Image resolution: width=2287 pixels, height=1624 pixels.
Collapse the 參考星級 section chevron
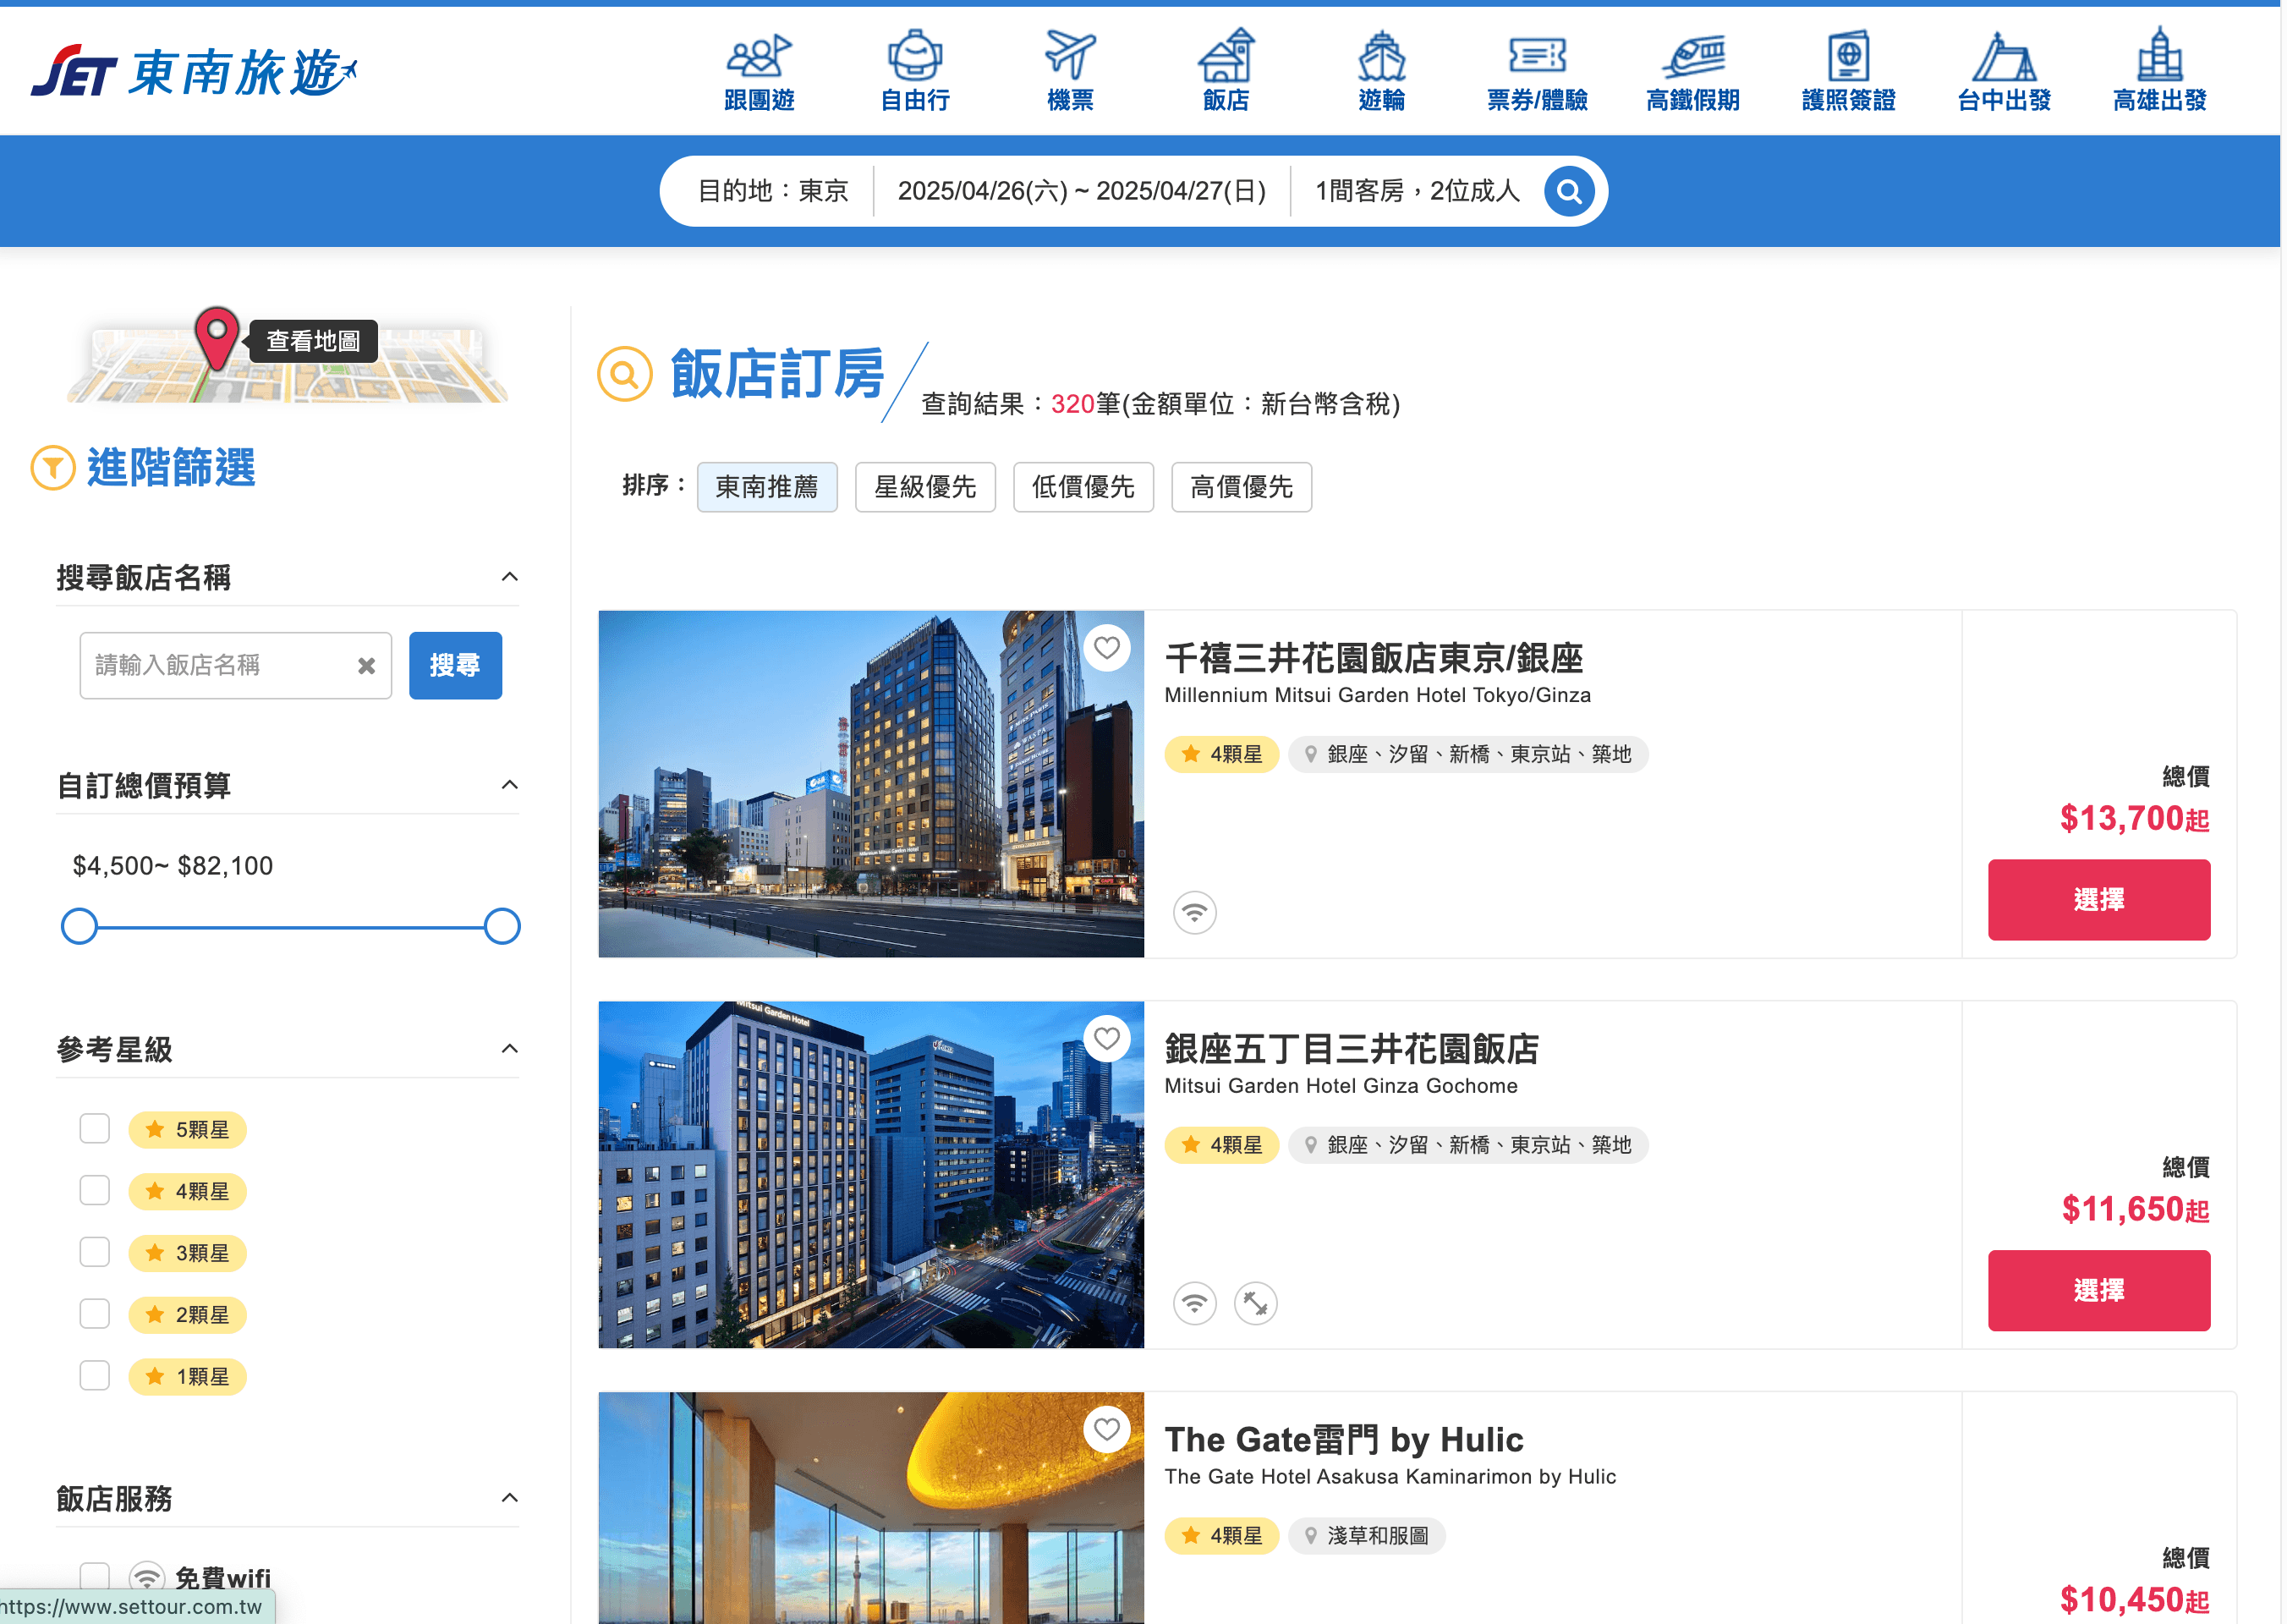click(509, 1049)
